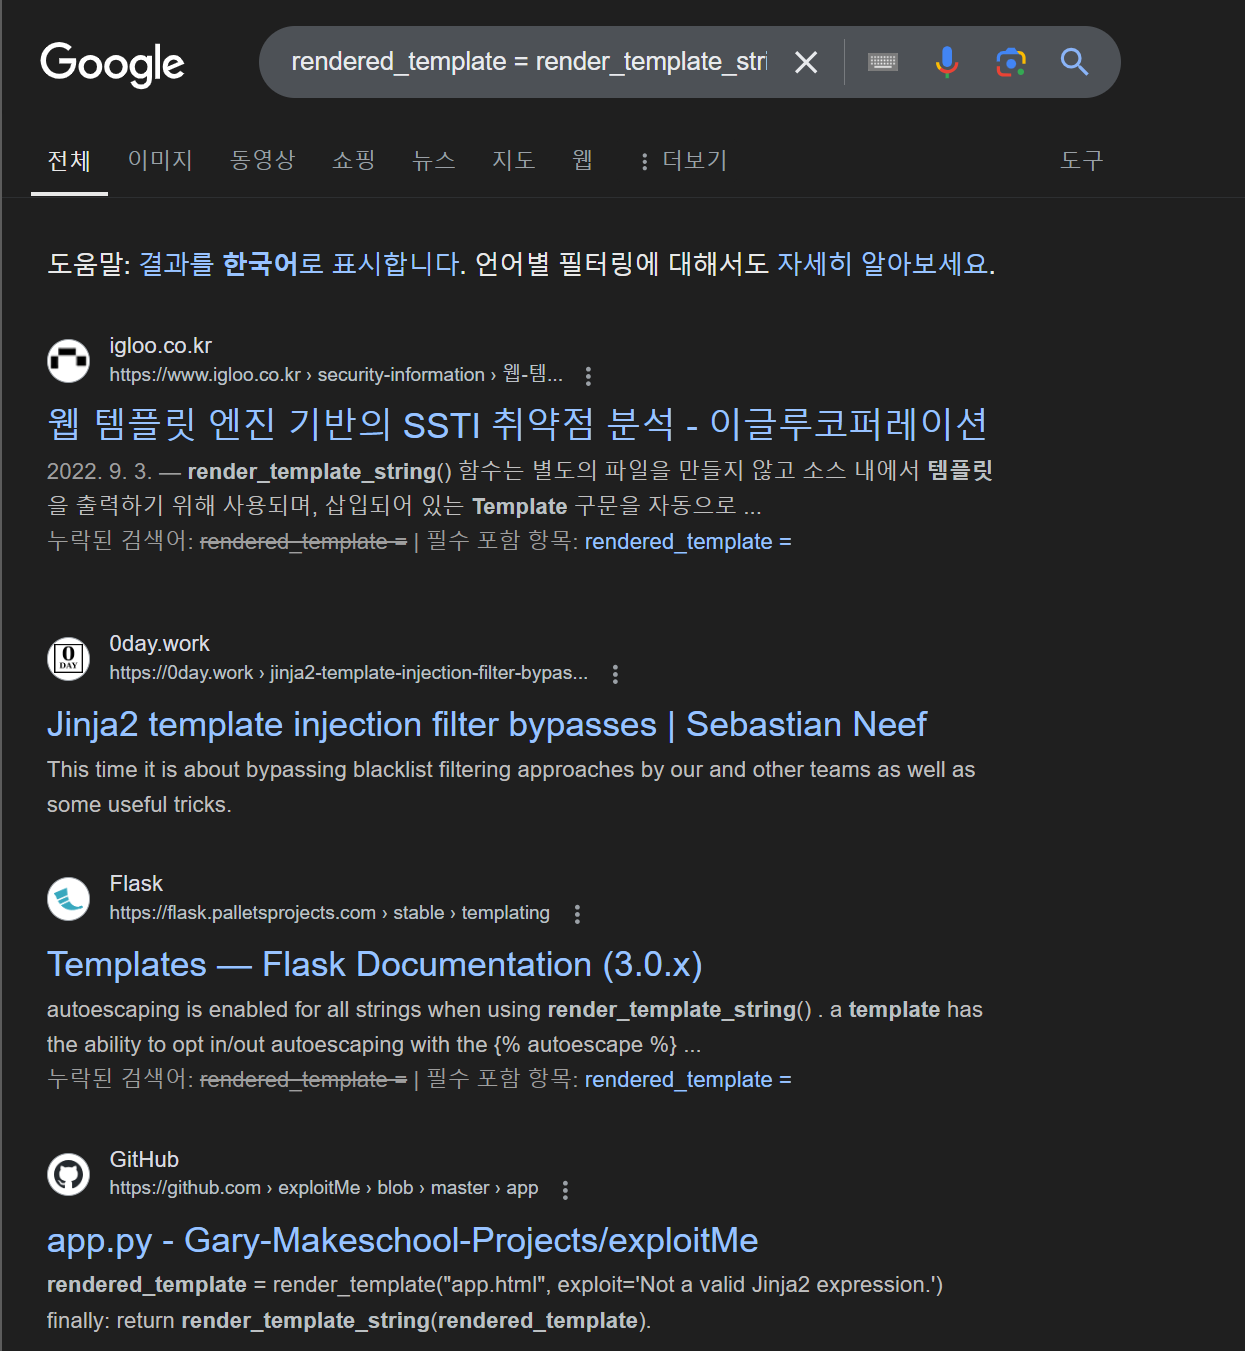Click the 'GitHub' site name text
The width and height of the screenshot is (1245, 1351).
coord(144,1160)
